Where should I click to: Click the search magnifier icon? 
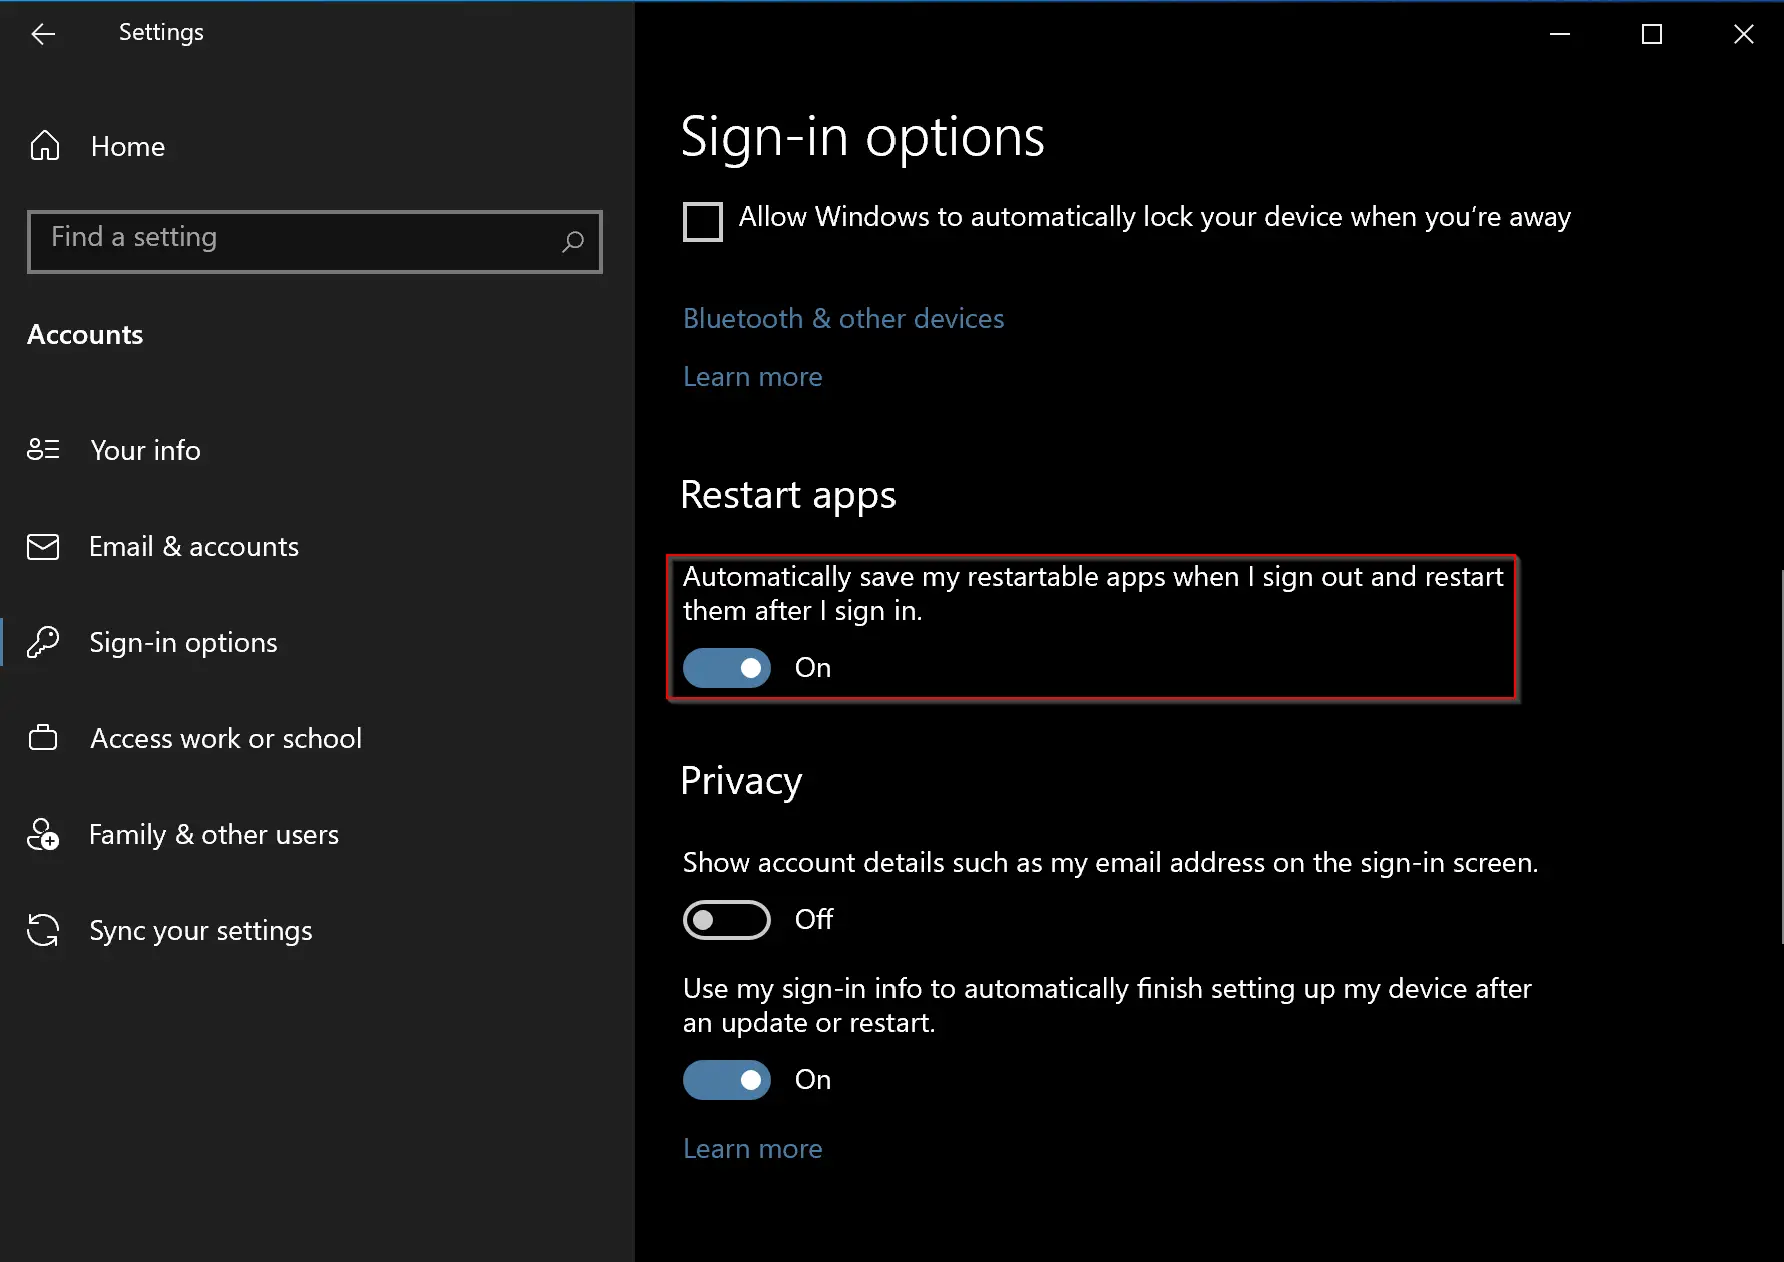(573, 241)
